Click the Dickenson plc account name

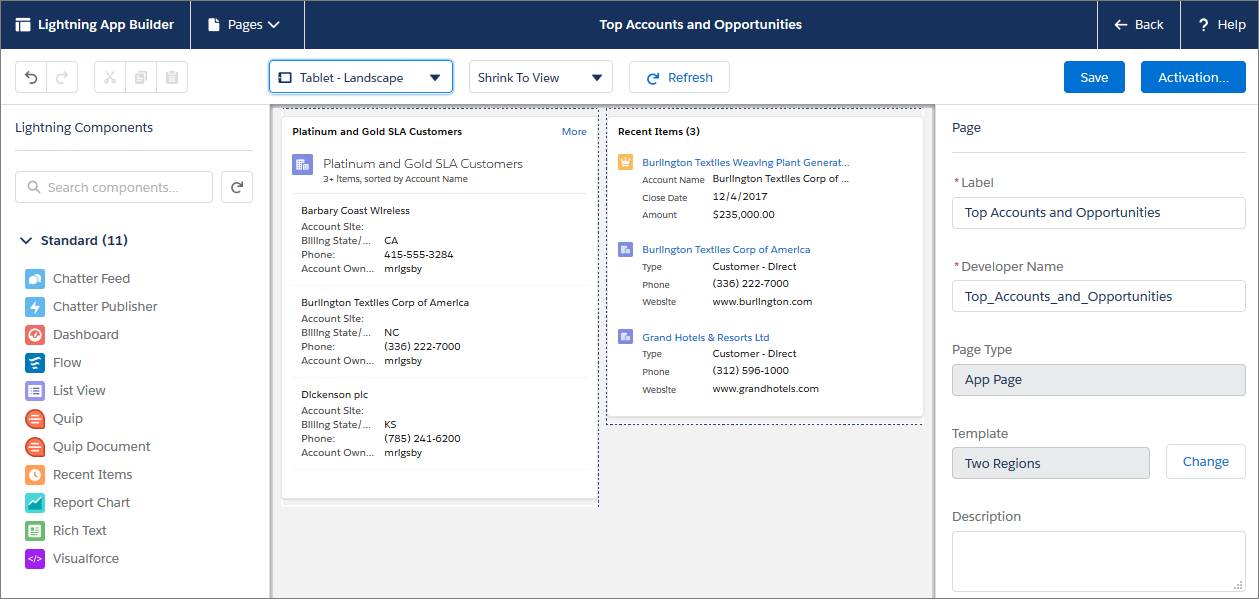[334, 395]
